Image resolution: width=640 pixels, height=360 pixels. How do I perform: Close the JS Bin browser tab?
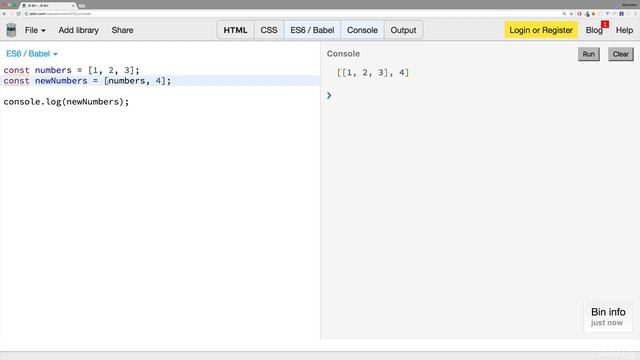coord(73,6)
